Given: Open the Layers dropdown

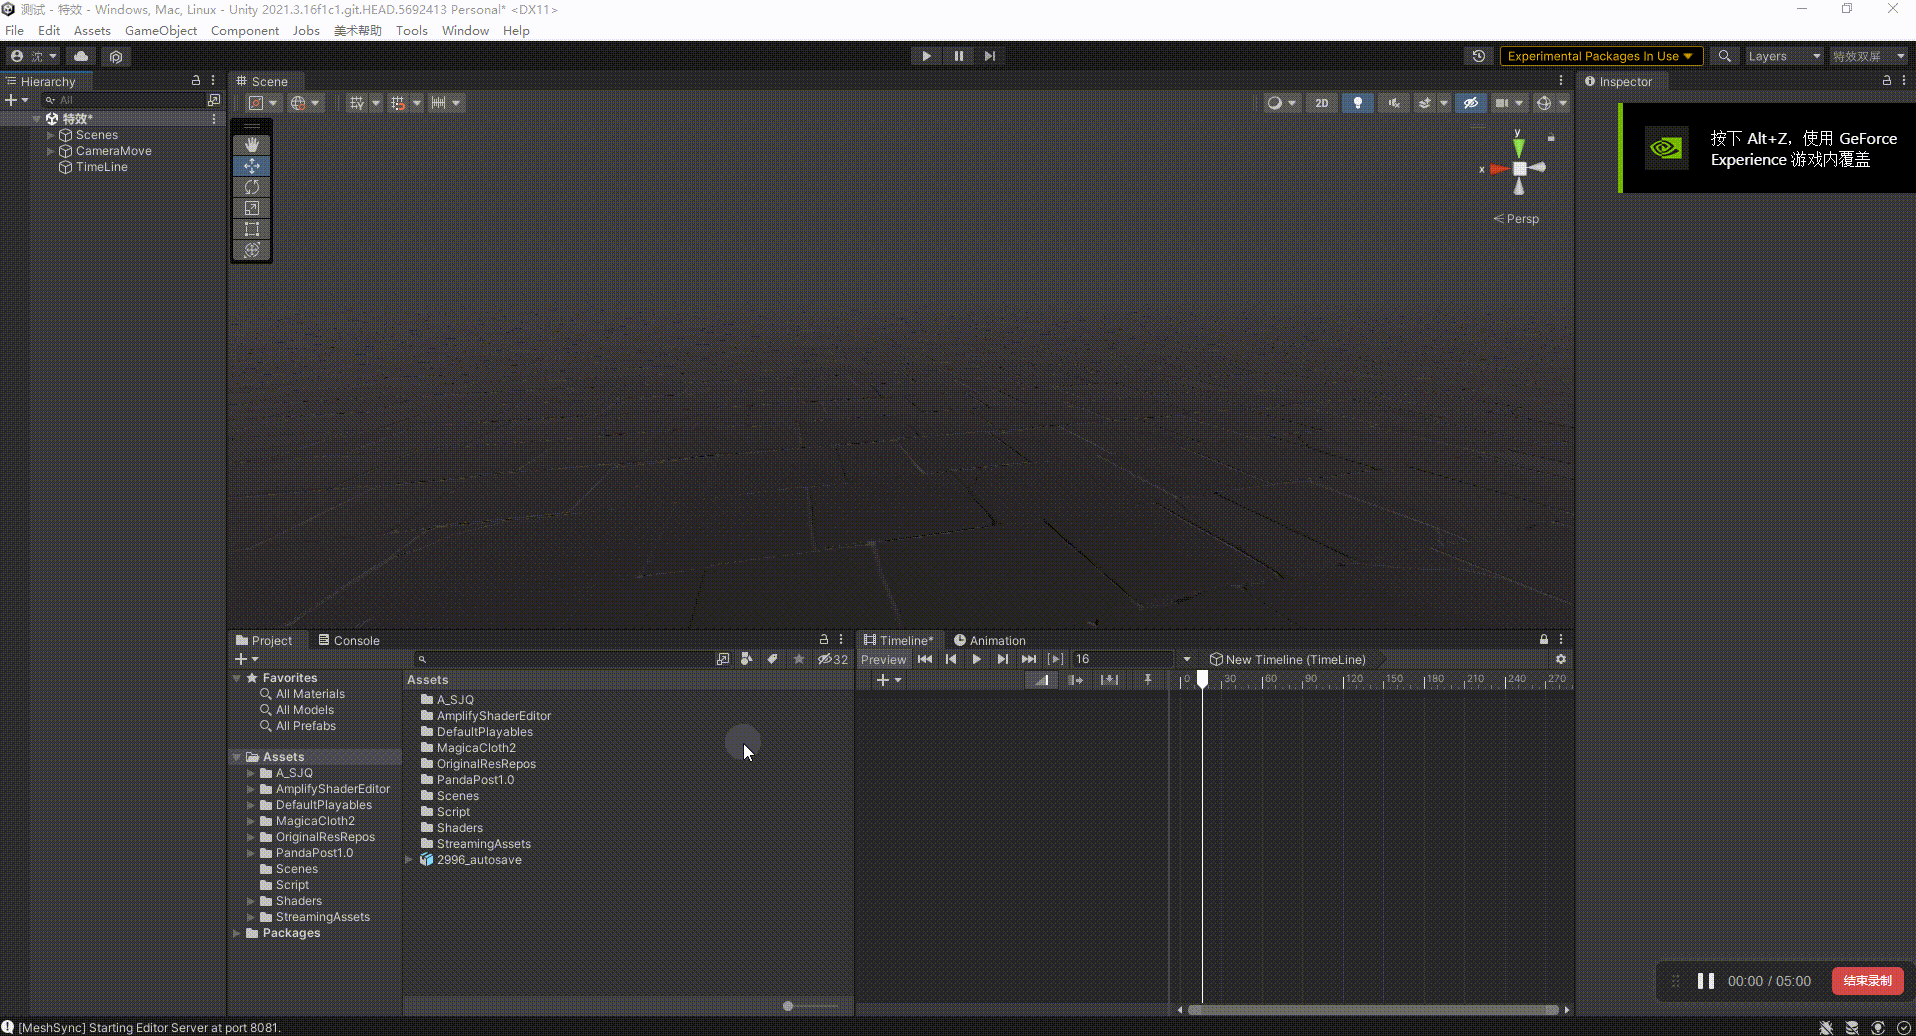Looking at the screenshot, I should click(x=1783, y=56).
